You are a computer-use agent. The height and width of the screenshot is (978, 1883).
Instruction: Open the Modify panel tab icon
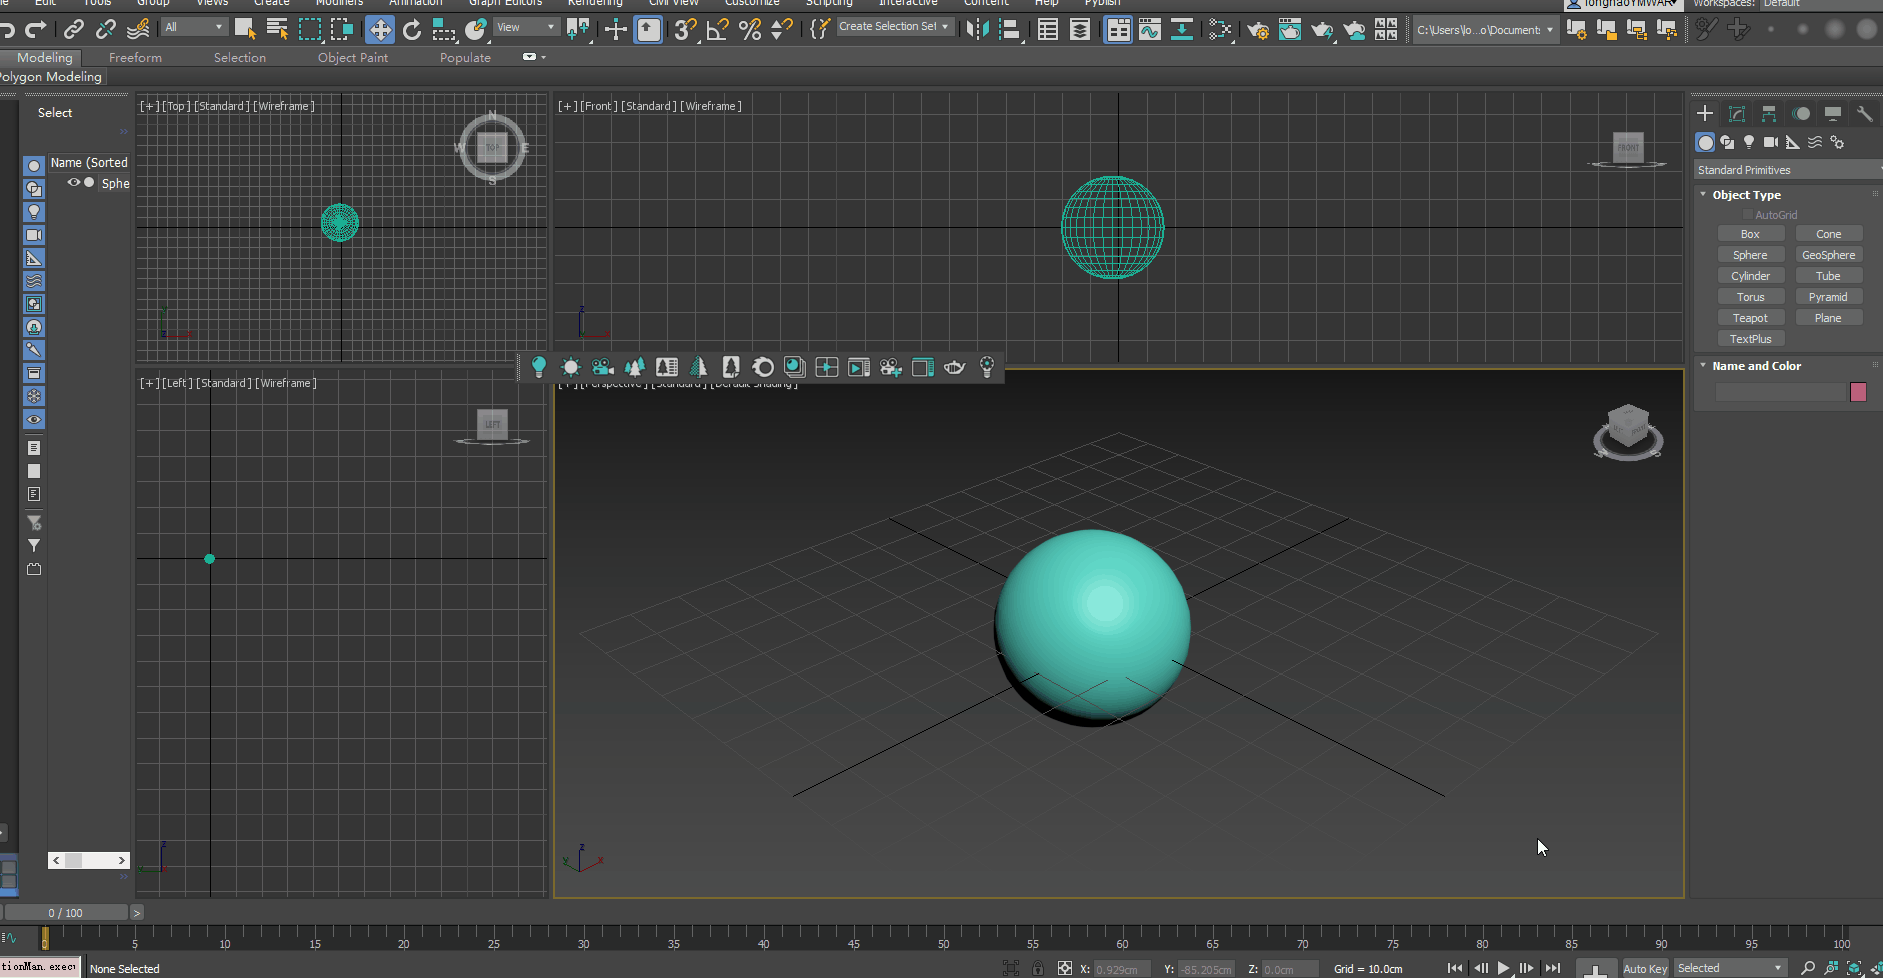click(1737, 114)
